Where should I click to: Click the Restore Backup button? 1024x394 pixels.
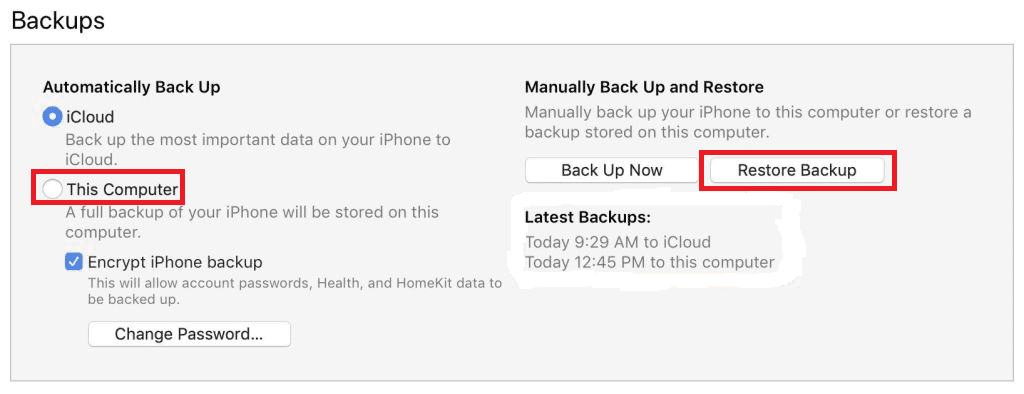(x=797, y=171)
